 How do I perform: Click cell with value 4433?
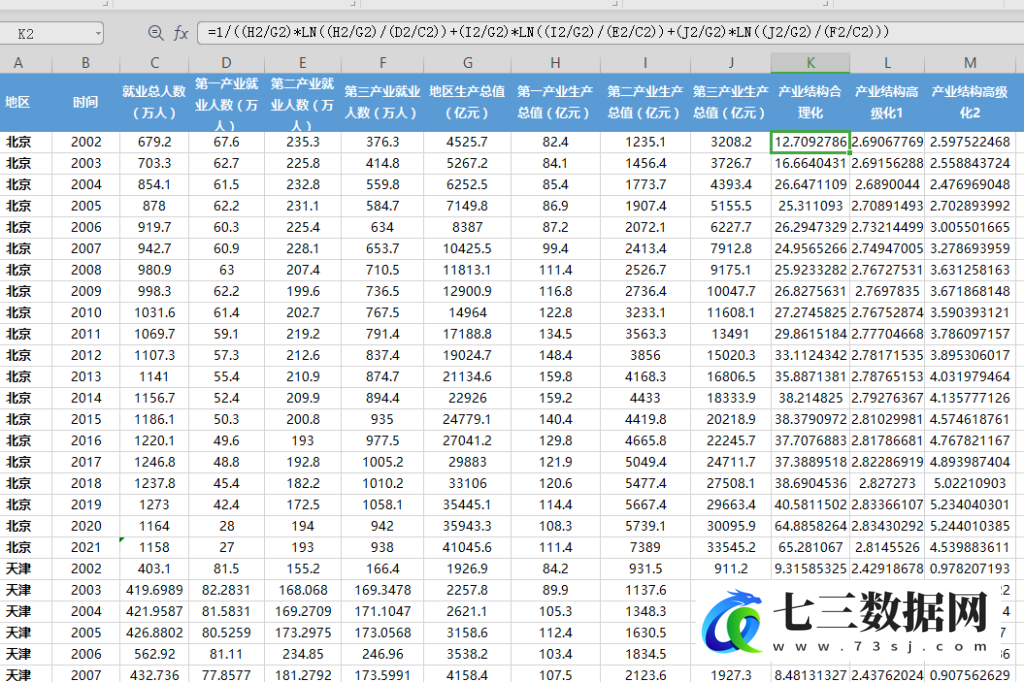(645, 398)
